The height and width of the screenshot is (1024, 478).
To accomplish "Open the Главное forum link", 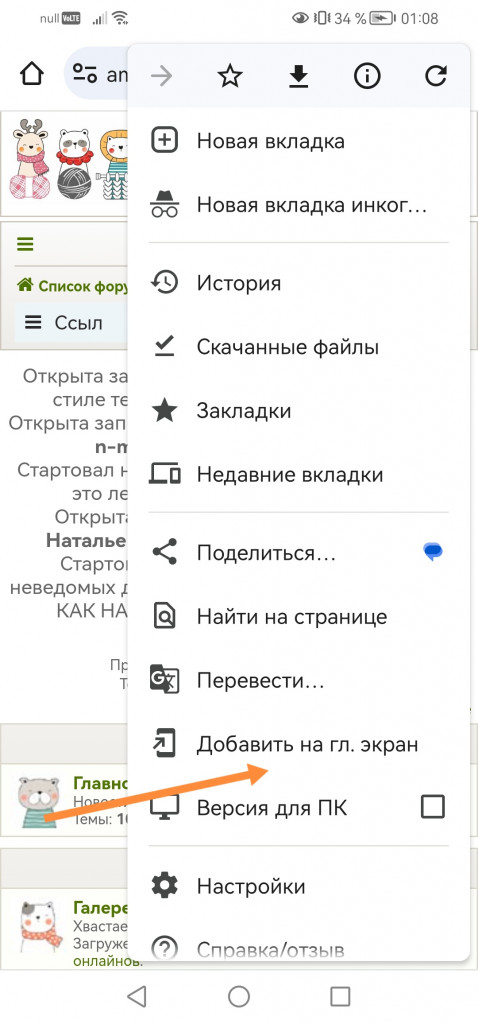I will (x=100, y=782).
